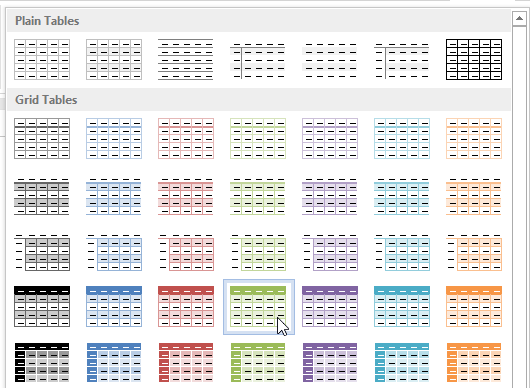Select blue Grid Table 3 with open first column

click(x=114, y=252)
